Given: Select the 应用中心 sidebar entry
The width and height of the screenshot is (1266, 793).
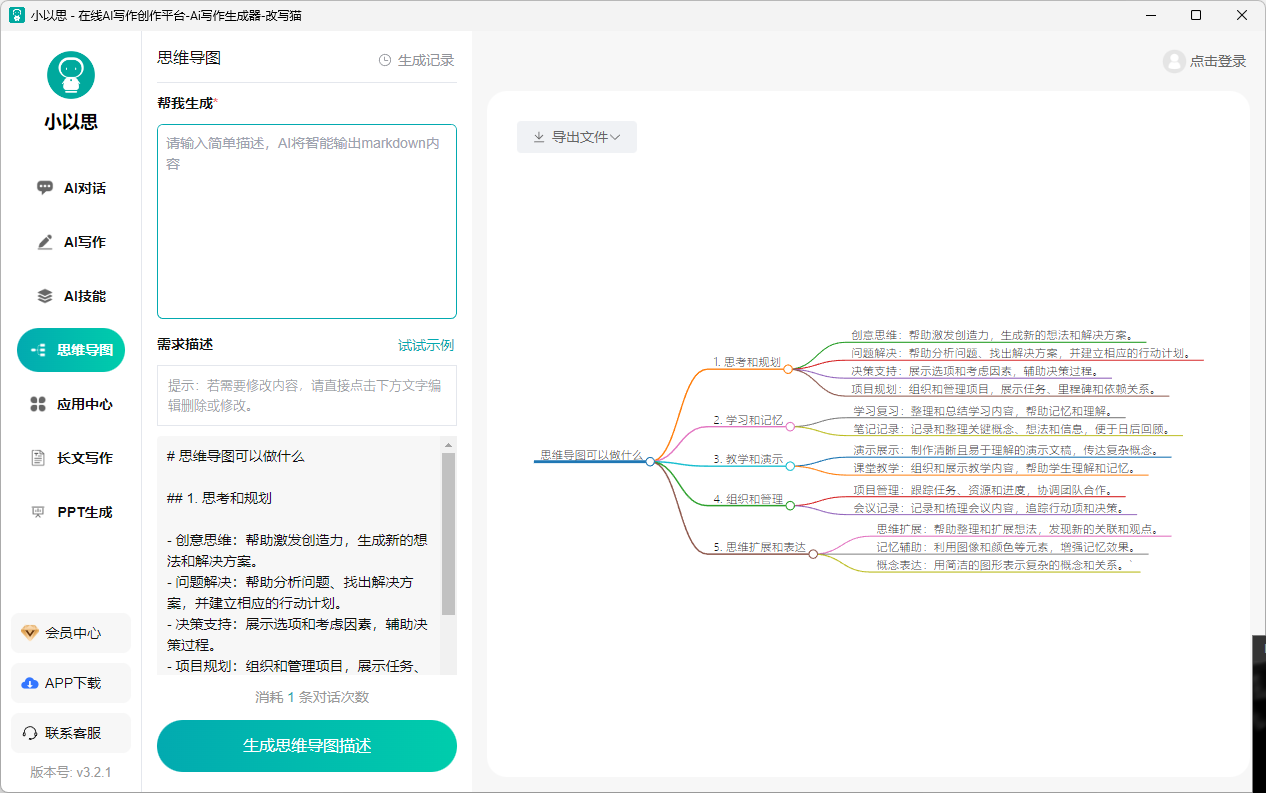Looking at the screenshot, I should coord(71,404).
